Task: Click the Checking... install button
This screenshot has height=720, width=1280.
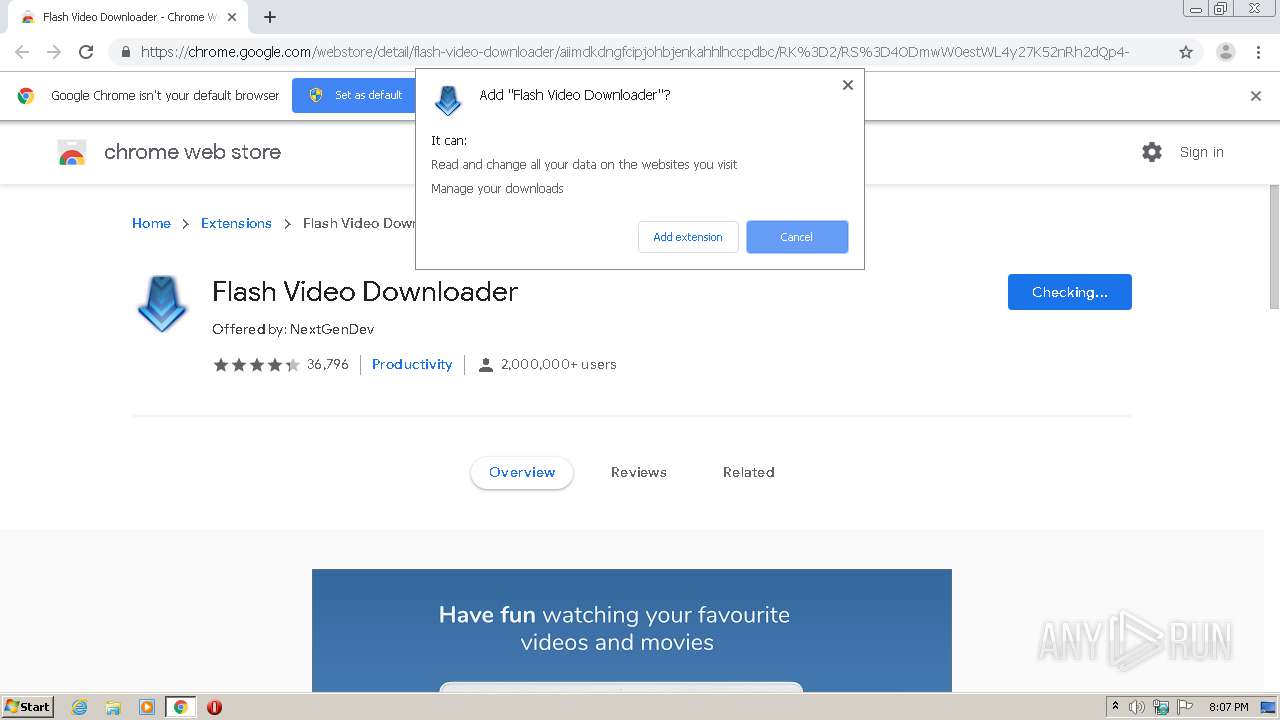Action: (1070, 292)
